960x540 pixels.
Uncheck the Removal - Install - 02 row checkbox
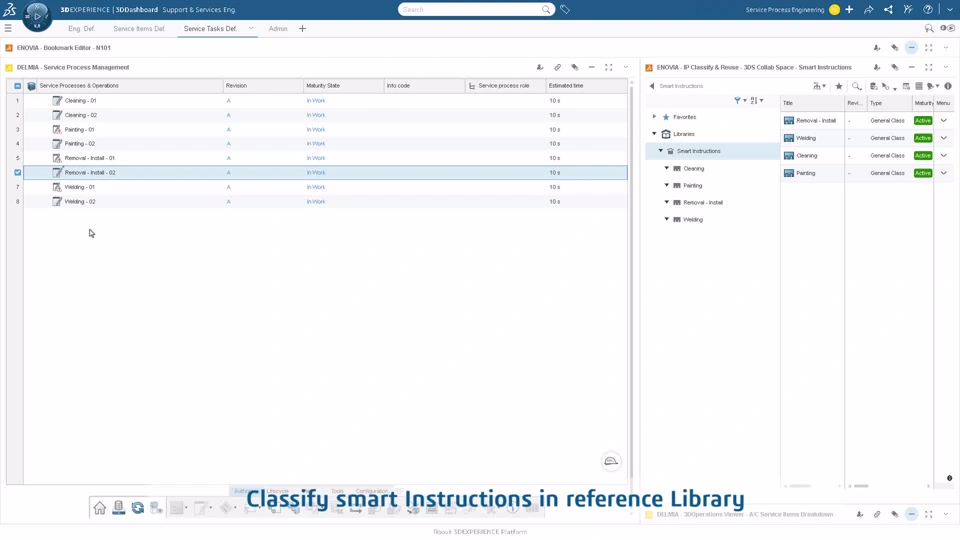[x=18, y=173]
